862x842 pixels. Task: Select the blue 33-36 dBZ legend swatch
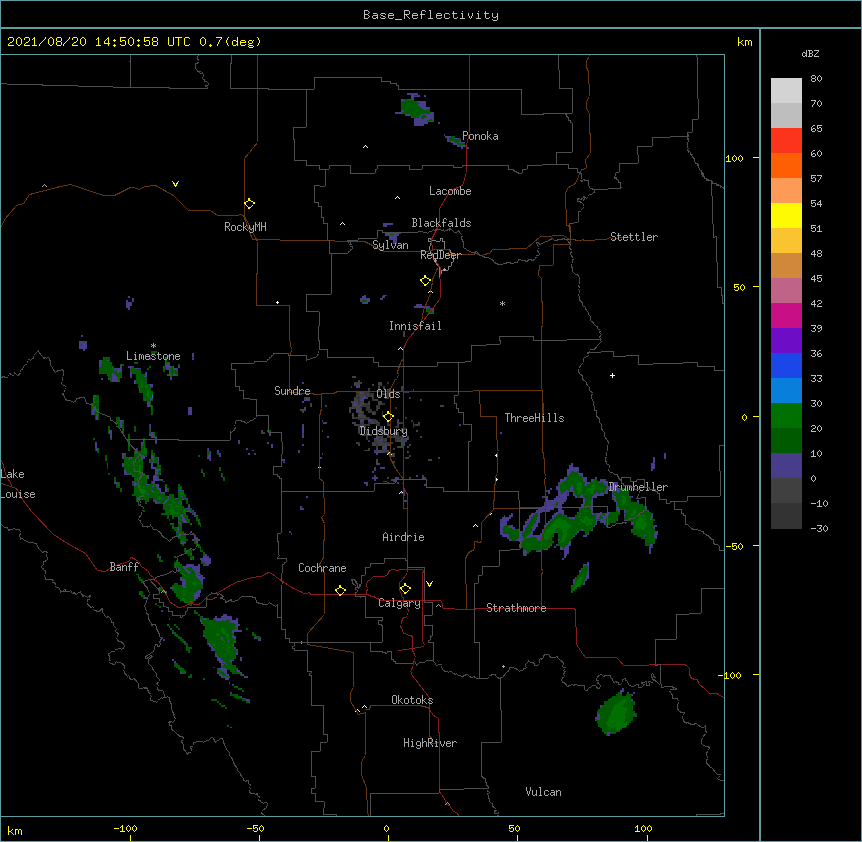(786, 365)
